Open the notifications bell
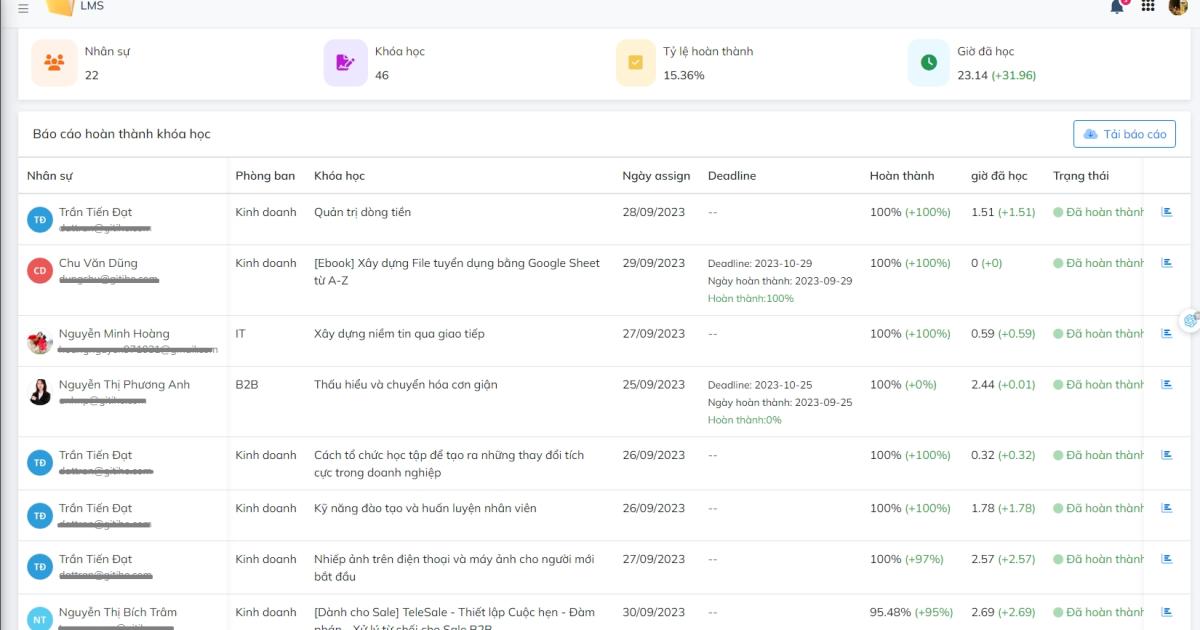Image resolution: width=1200 pixels, height=630 pixels. pyautogui.click(x=1117, y=7)
